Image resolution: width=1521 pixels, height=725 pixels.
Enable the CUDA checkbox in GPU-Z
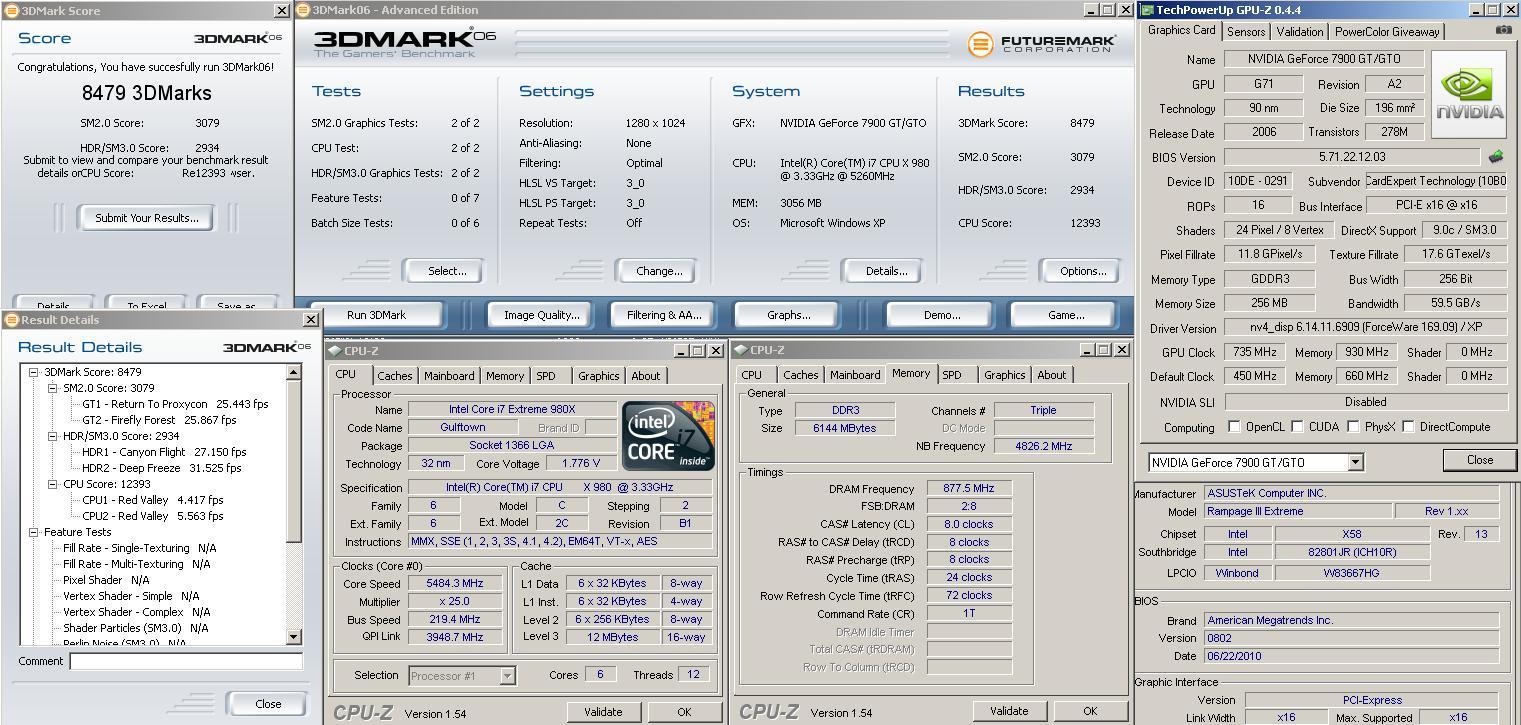coord(1297,427)
